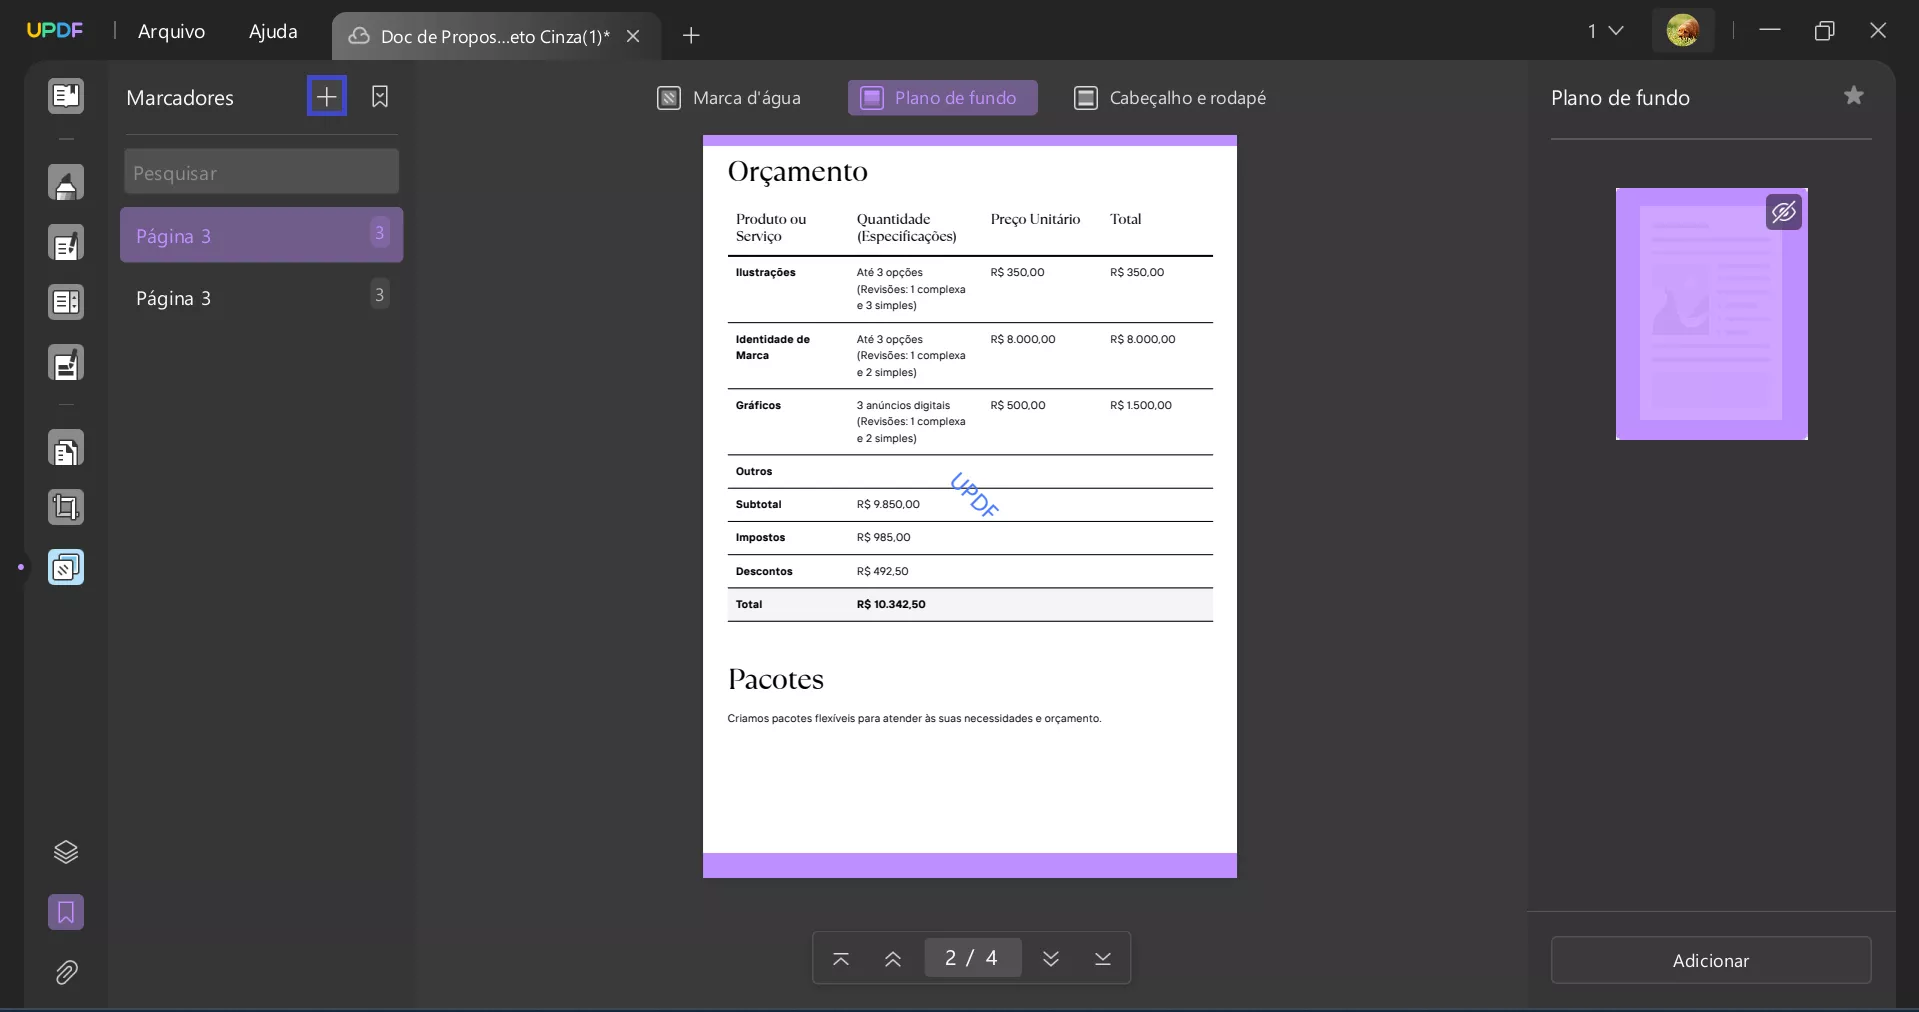Add a new bookmark marker
This screenshot has width=1919, height=1012.
(326, 96)
